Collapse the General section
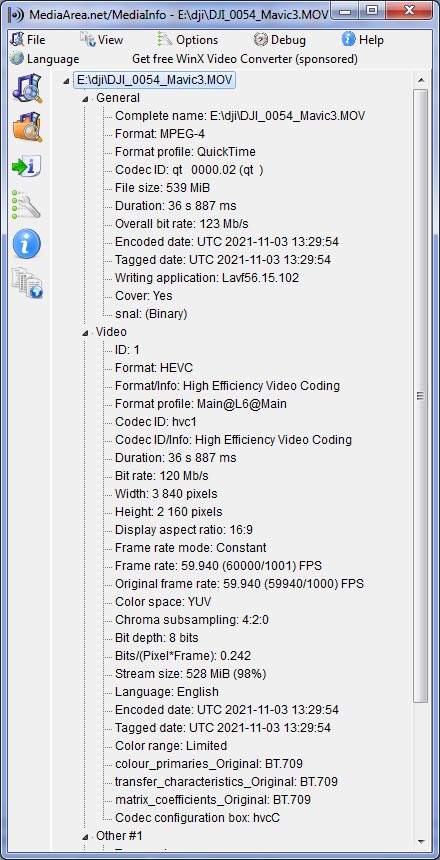Screen dimensions: 440x860 (85, 99)
